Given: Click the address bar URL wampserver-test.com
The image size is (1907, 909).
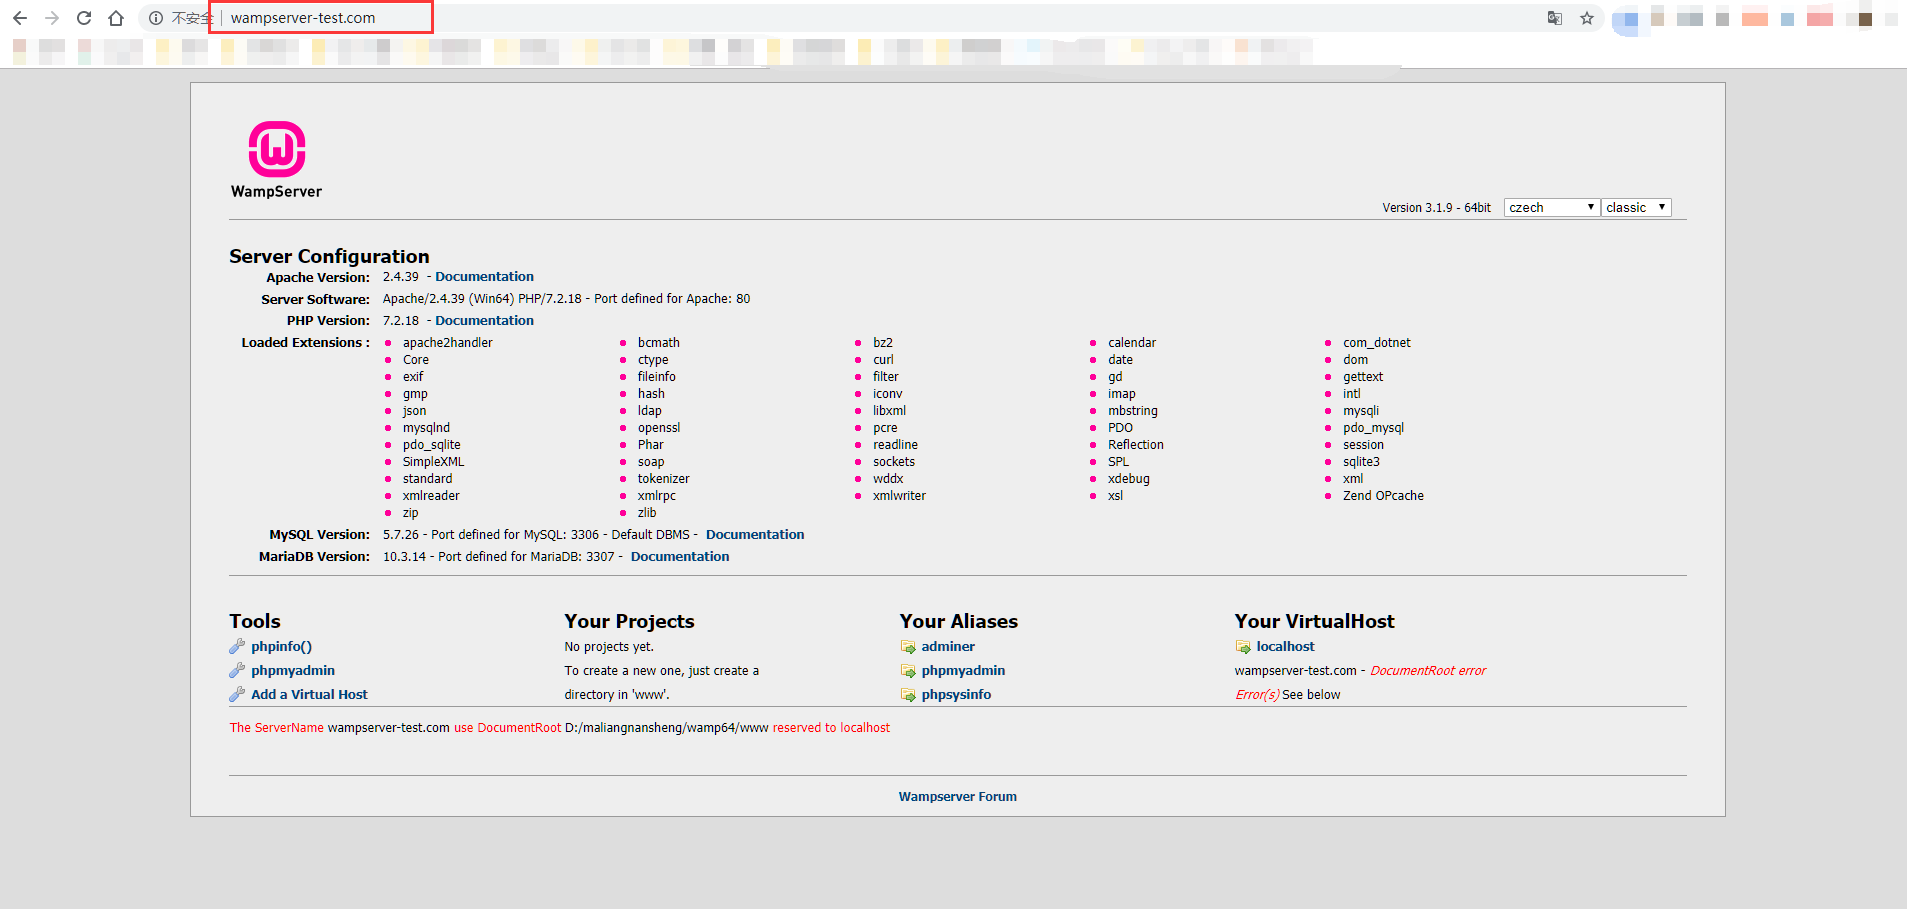Looking at the screenshot, I should coord(303,18).
